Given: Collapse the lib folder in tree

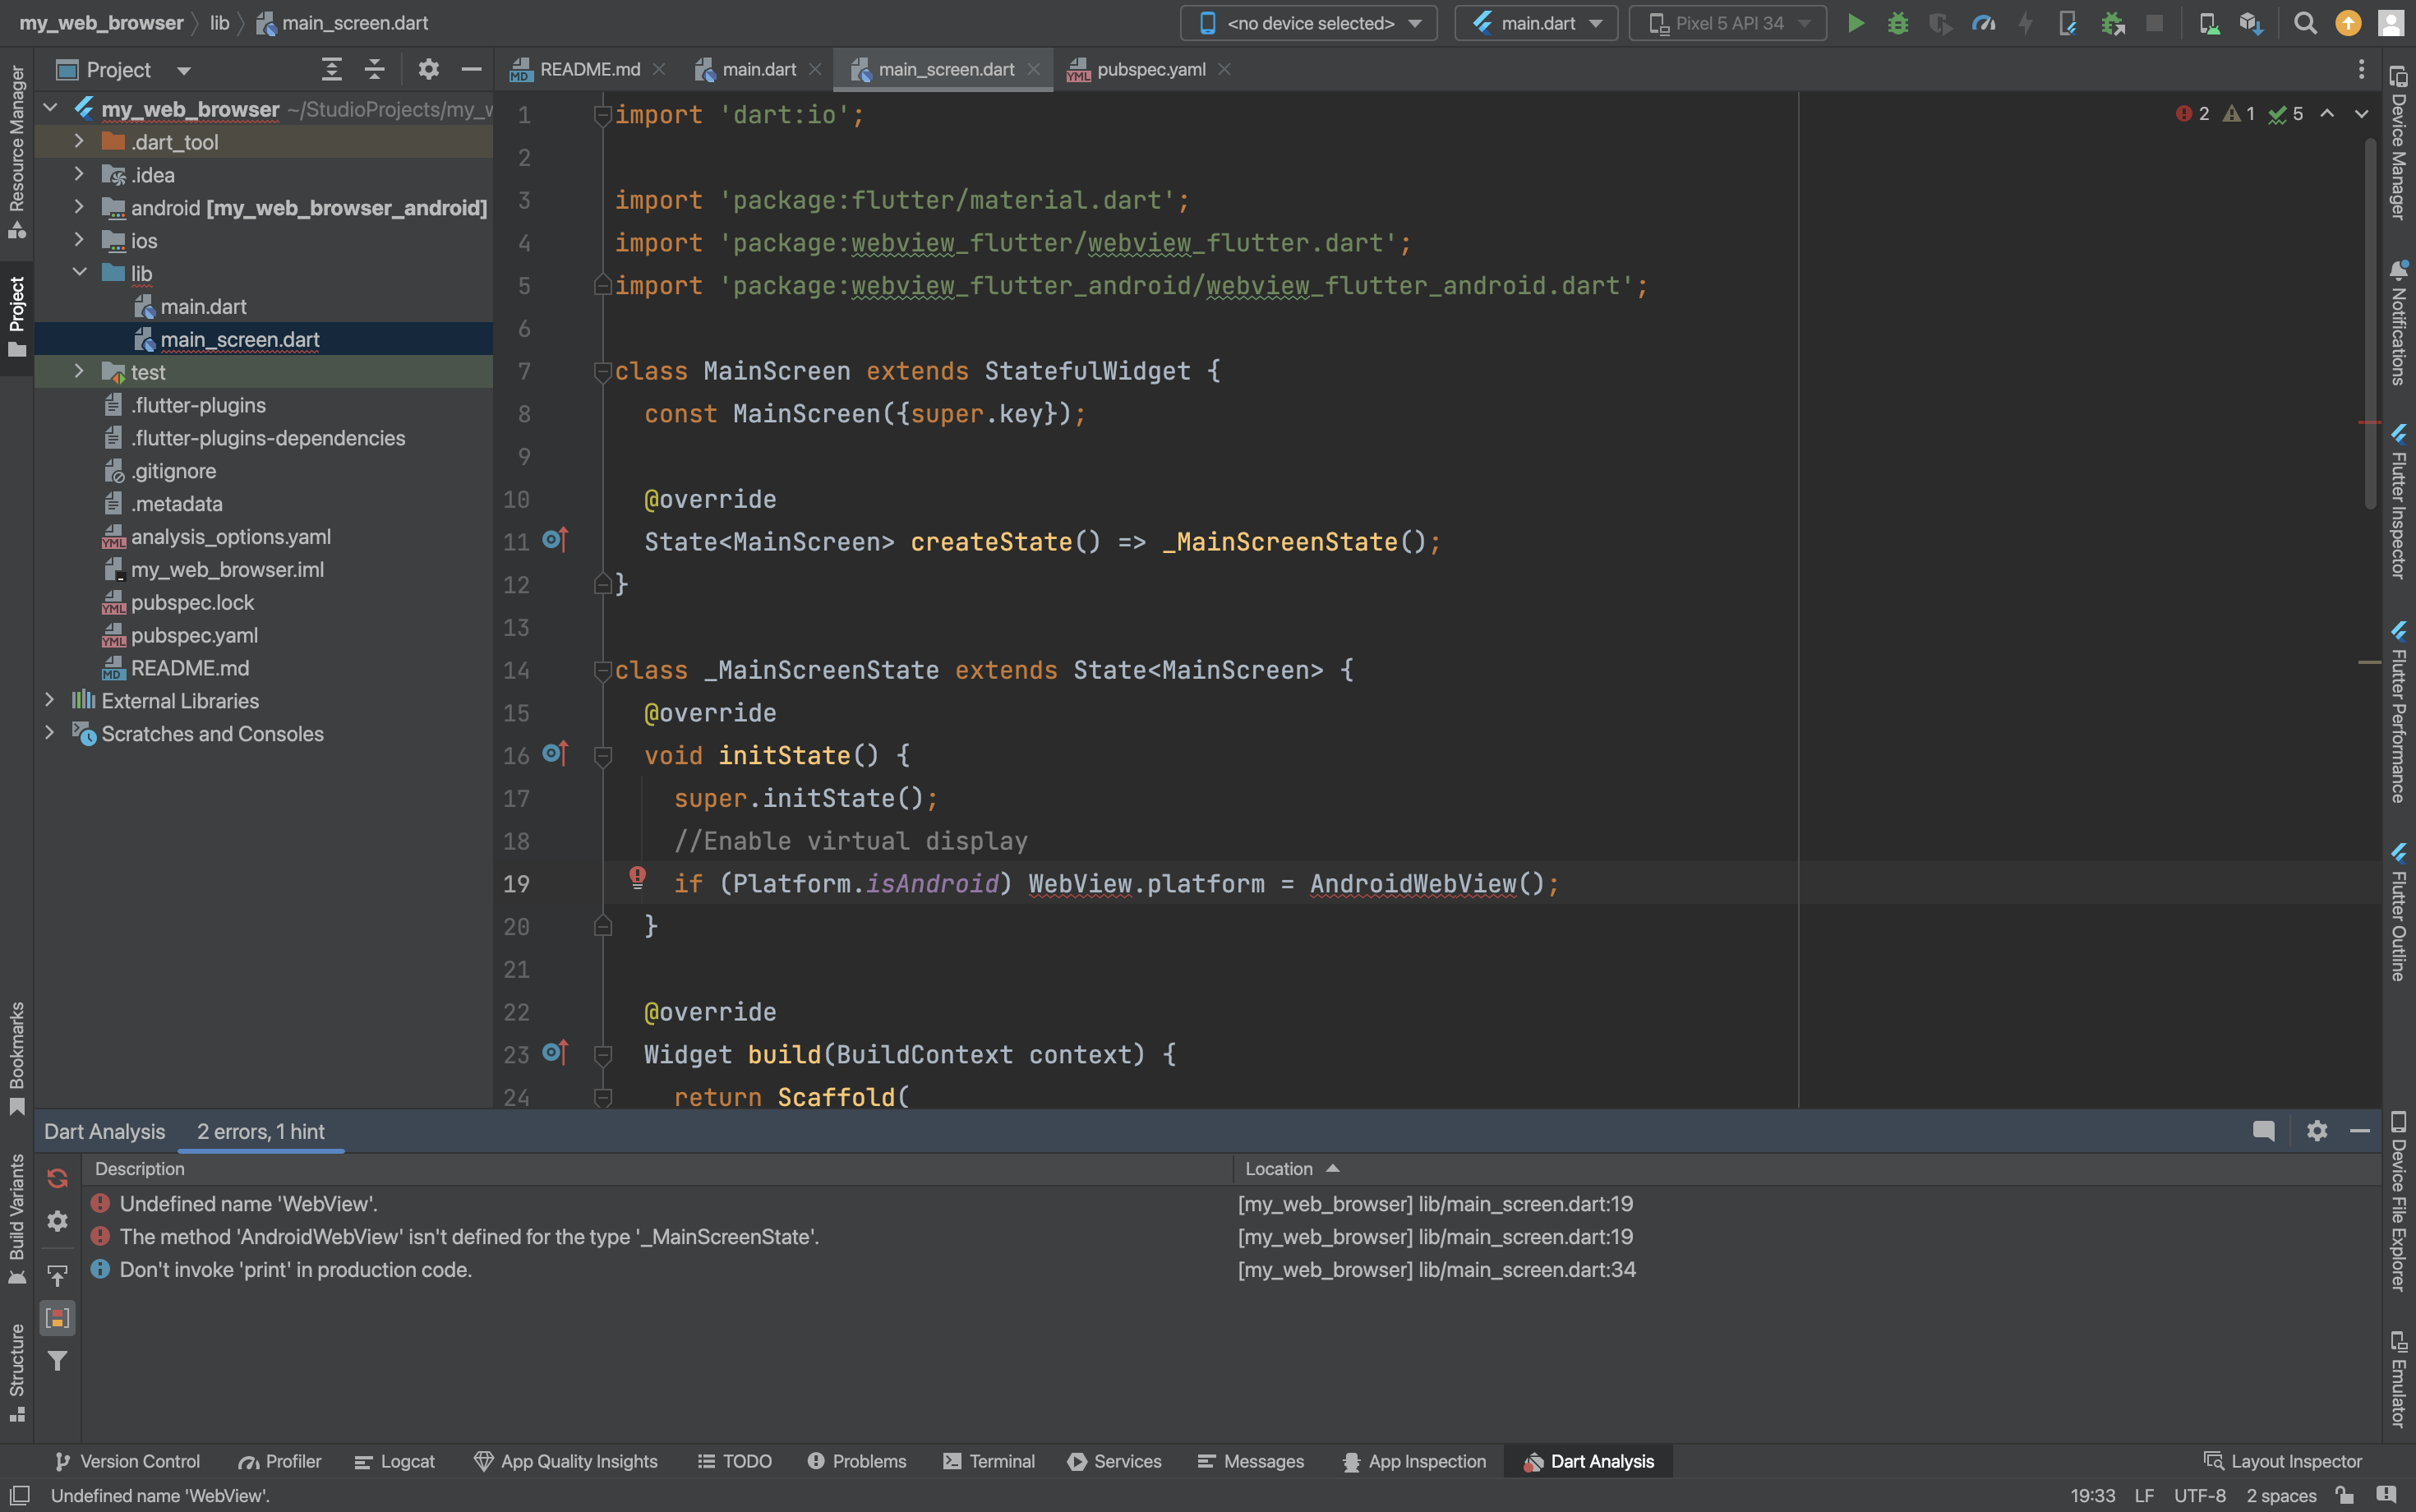Looking at the screenshot, I should coord(79,273).
